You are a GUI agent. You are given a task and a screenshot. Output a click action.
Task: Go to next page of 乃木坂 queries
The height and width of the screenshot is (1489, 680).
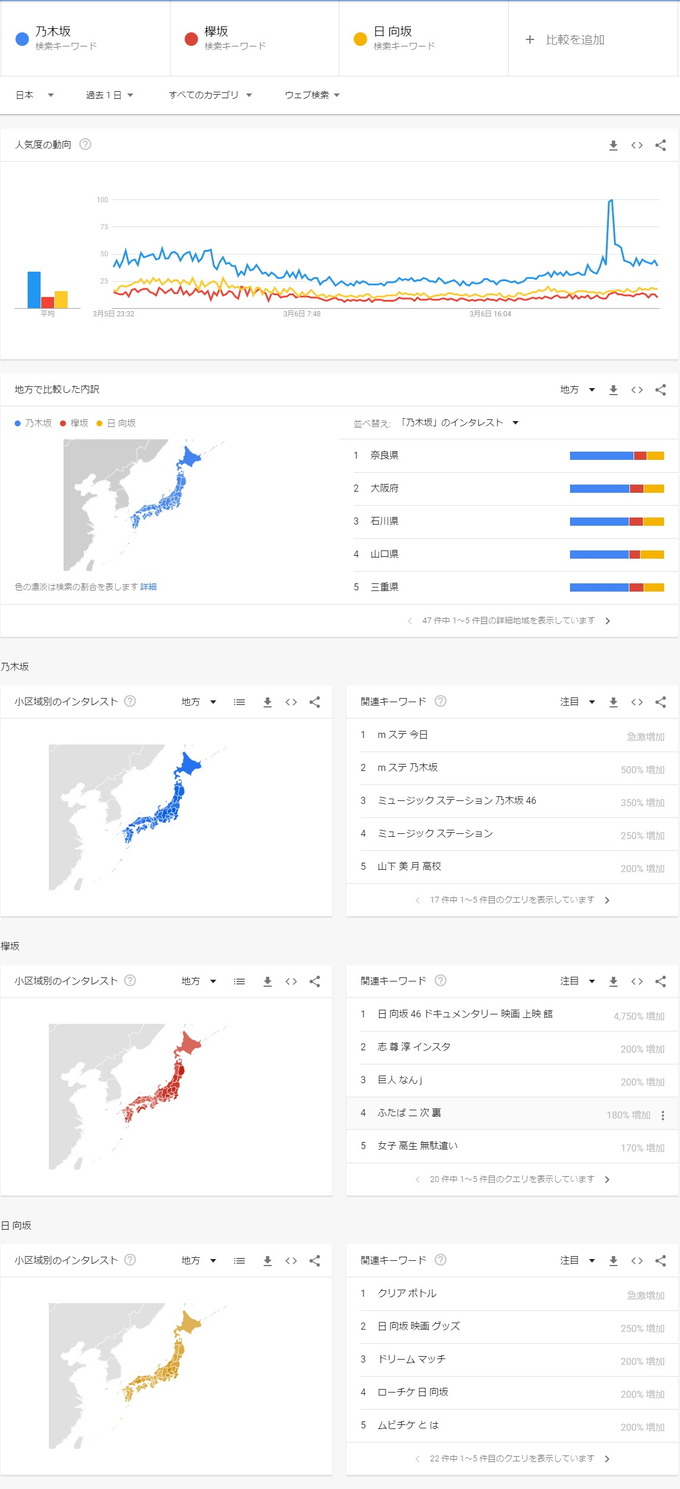(x=607, y=900)
